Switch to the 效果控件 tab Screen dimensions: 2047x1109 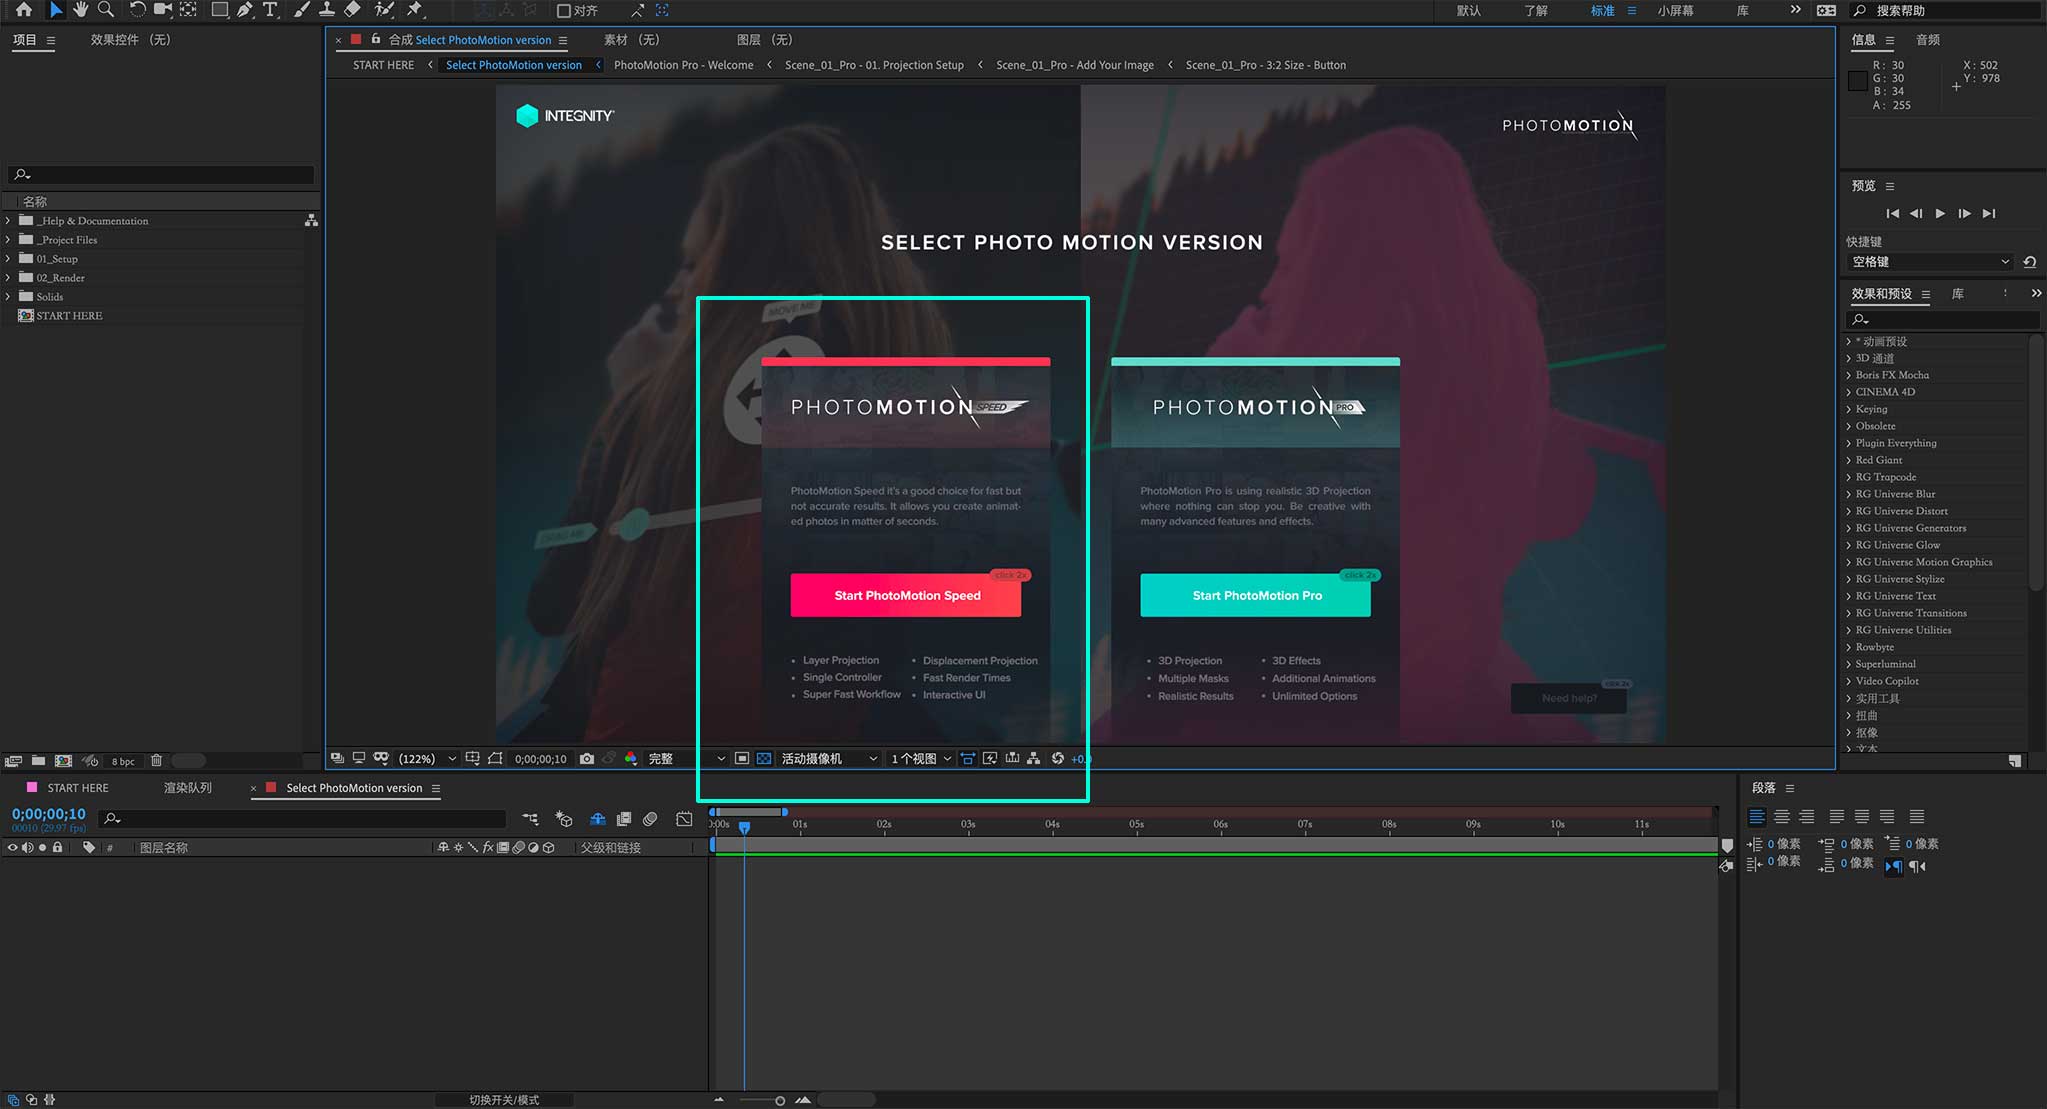click(130, 40)
